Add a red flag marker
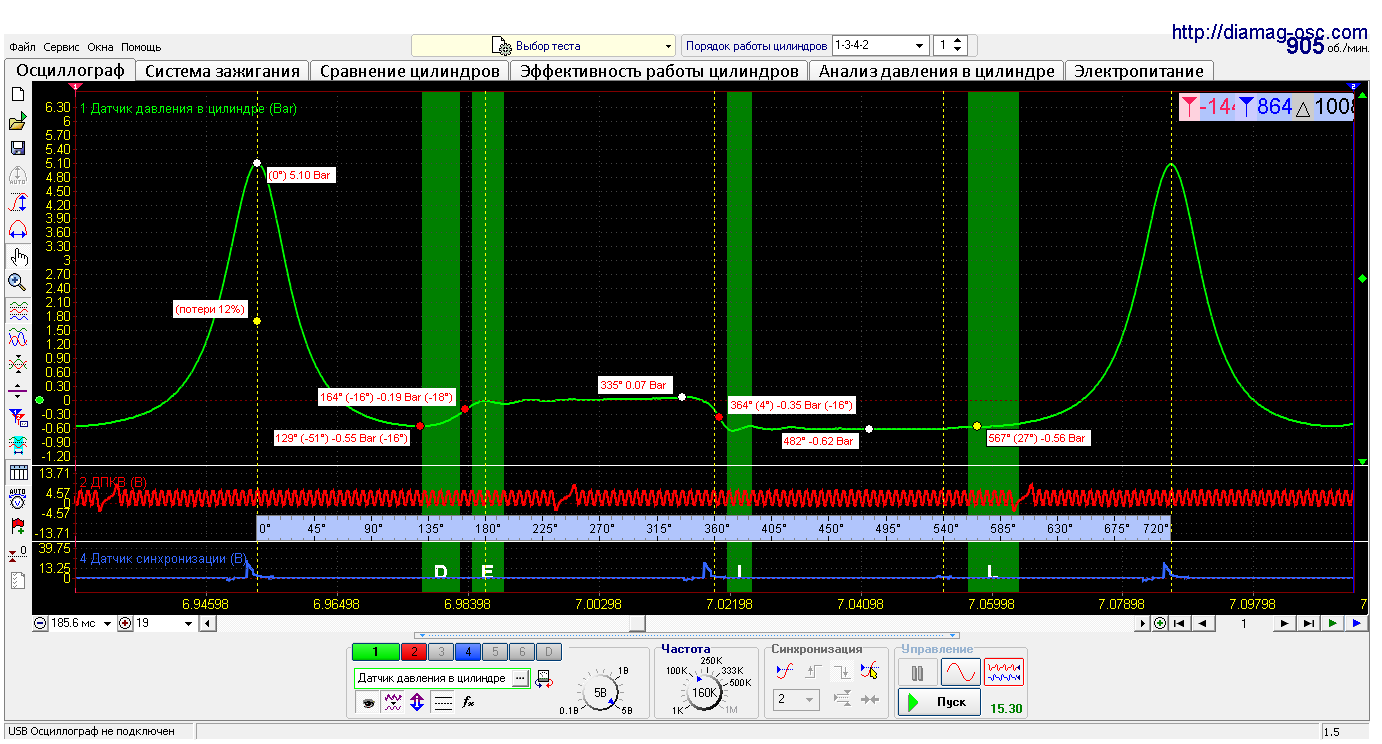The image size is (1382, 744). click(17, 524)
